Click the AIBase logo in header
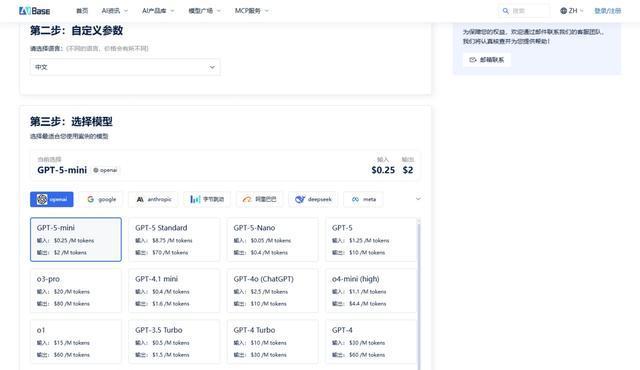640x370 pixels. coord(35,11)
